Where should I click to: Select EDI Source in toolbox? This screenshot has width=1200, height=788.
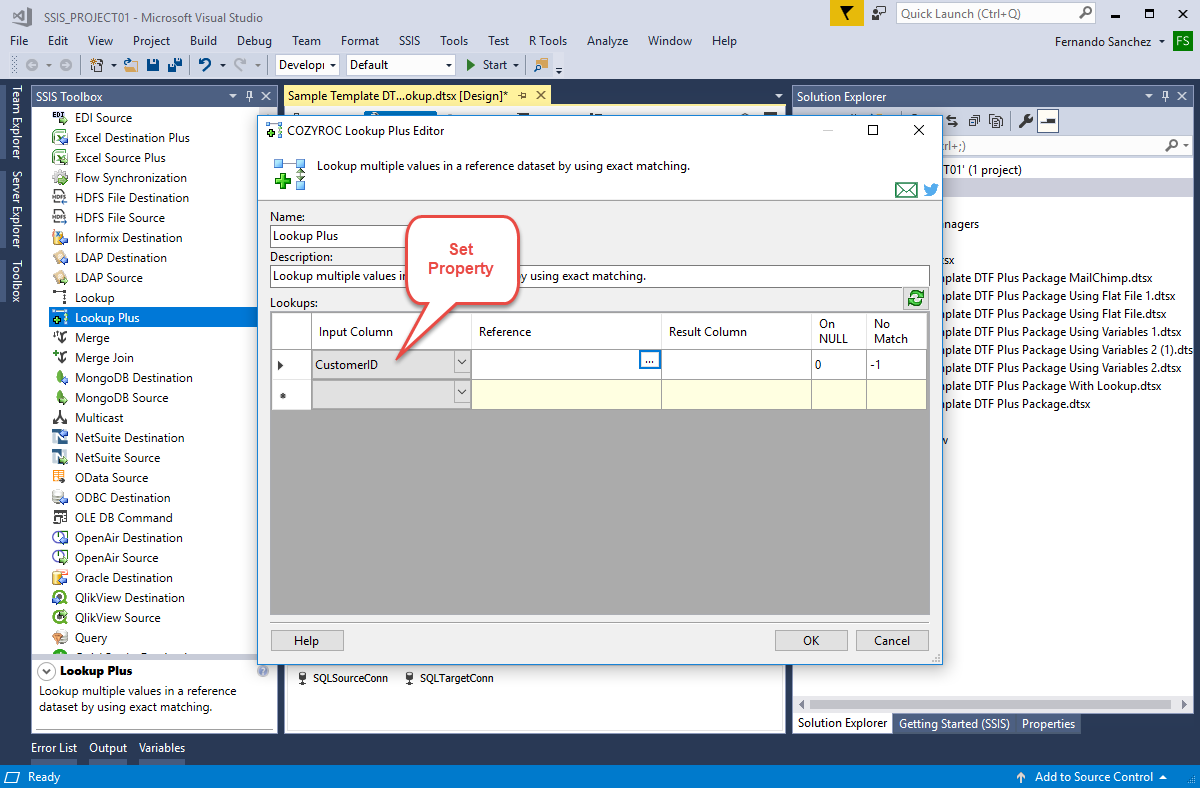tap(103, 118)
